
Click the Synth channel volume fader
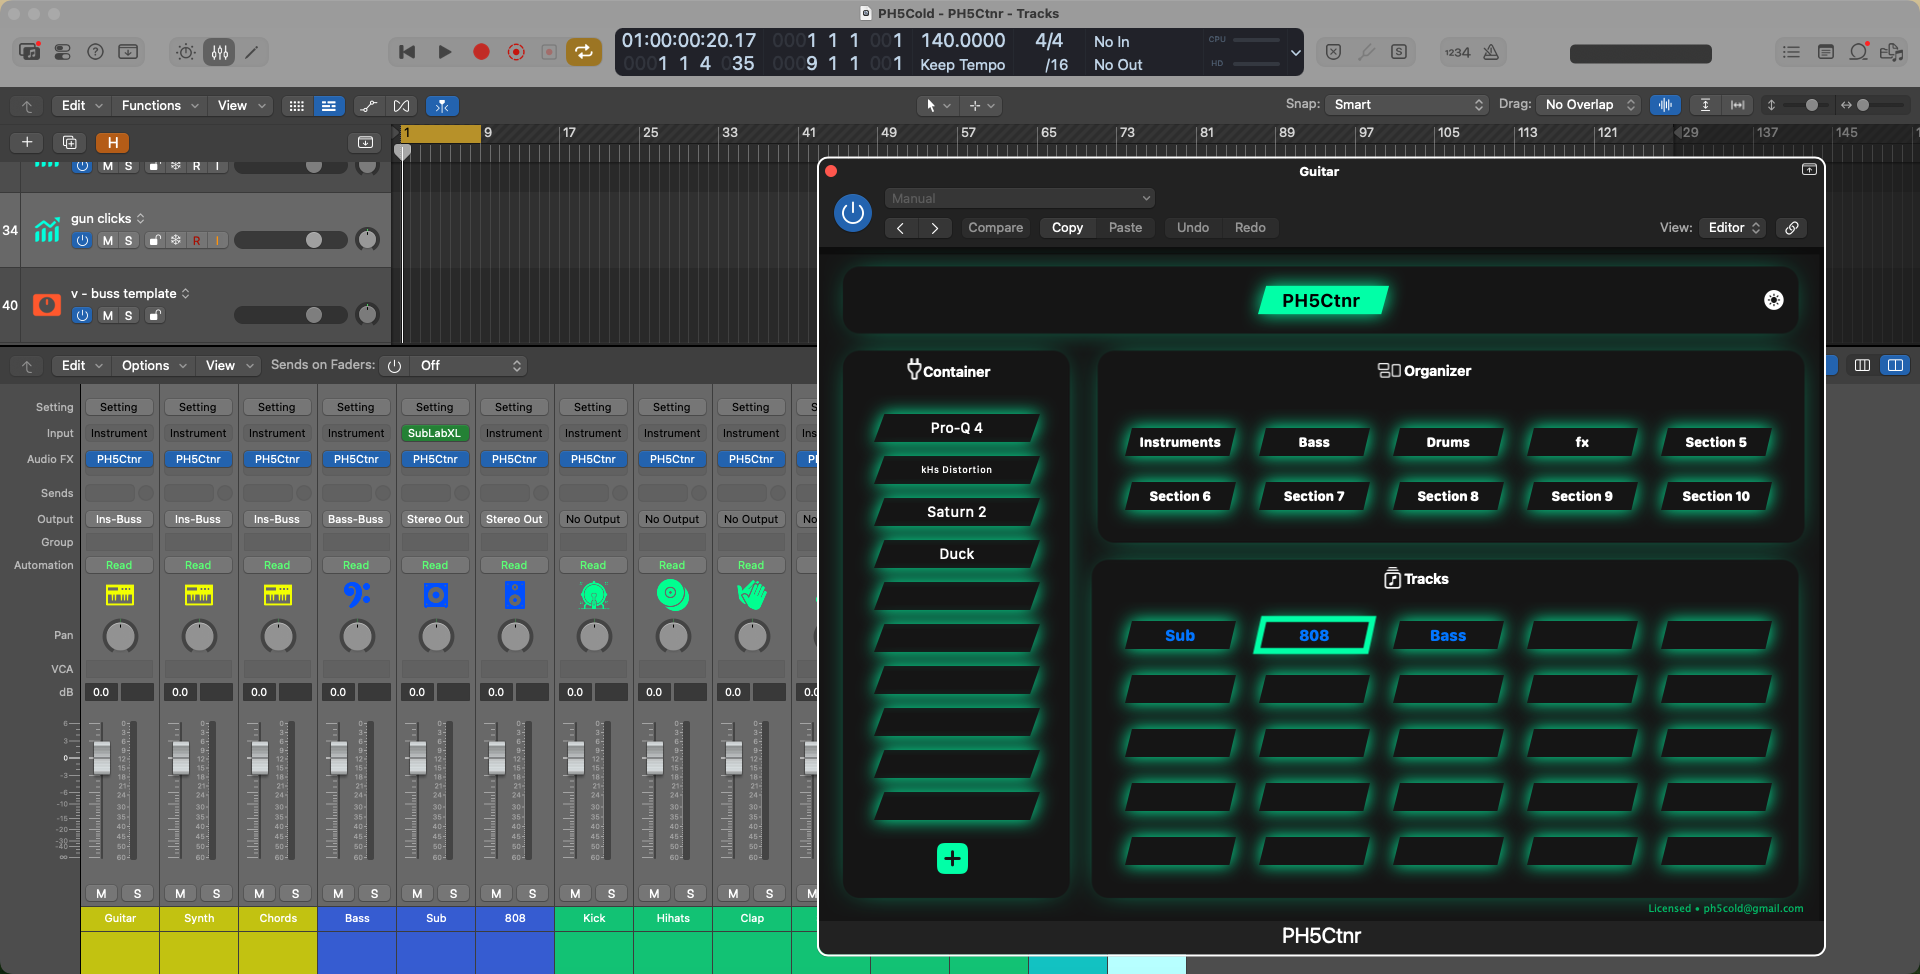(180, 757)
